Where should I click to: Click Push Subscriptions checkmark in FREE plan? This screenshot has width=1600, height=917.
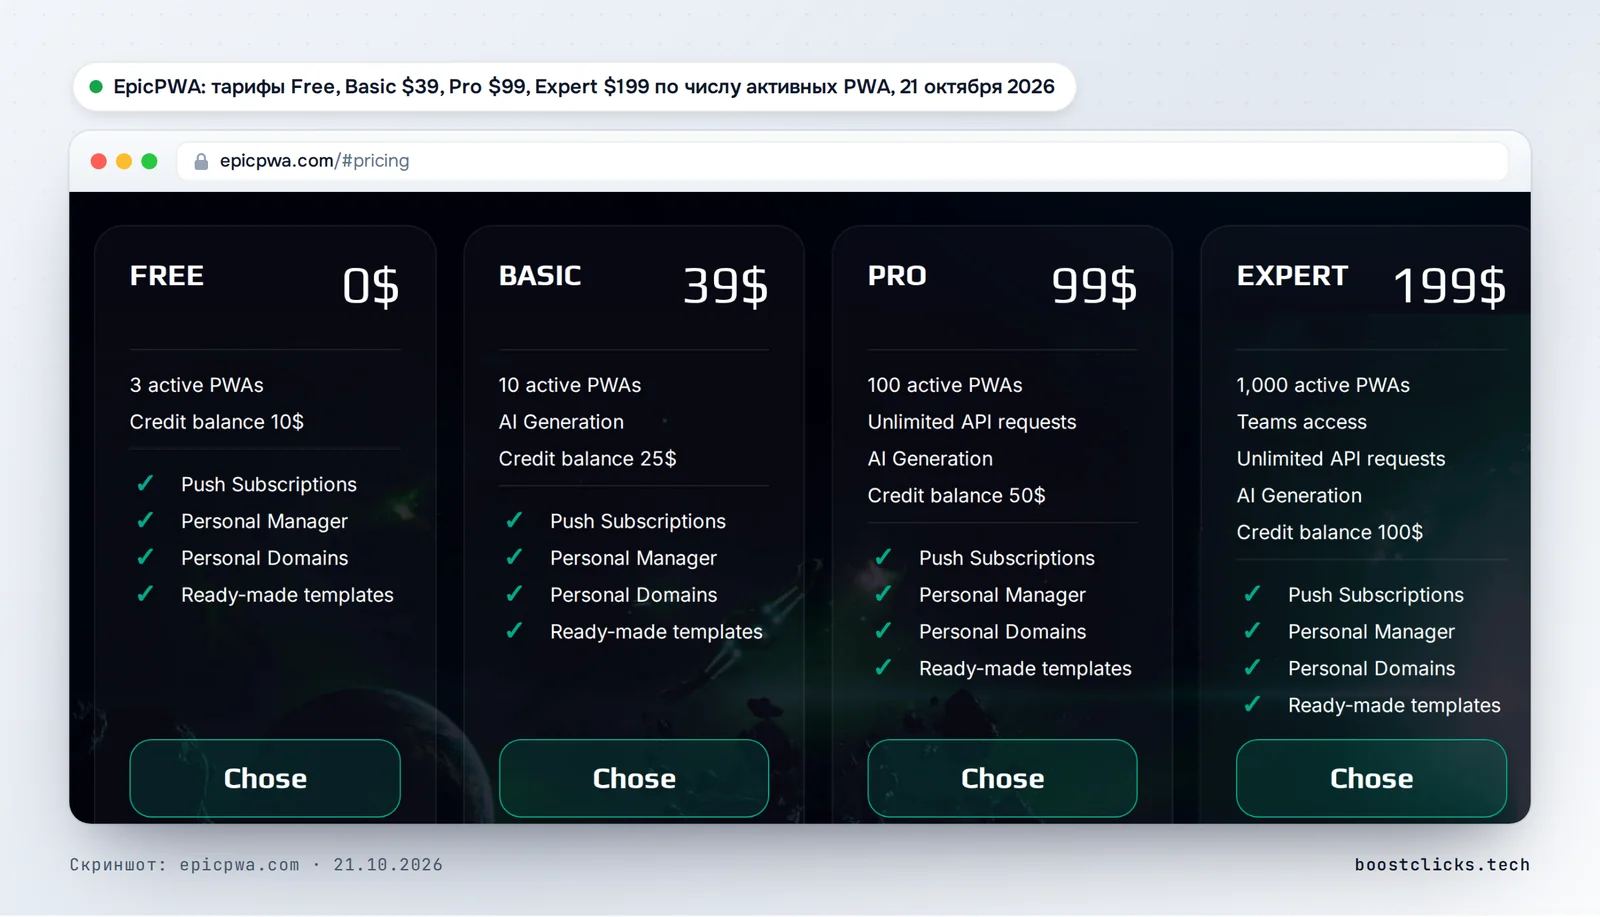click(146, 484)
